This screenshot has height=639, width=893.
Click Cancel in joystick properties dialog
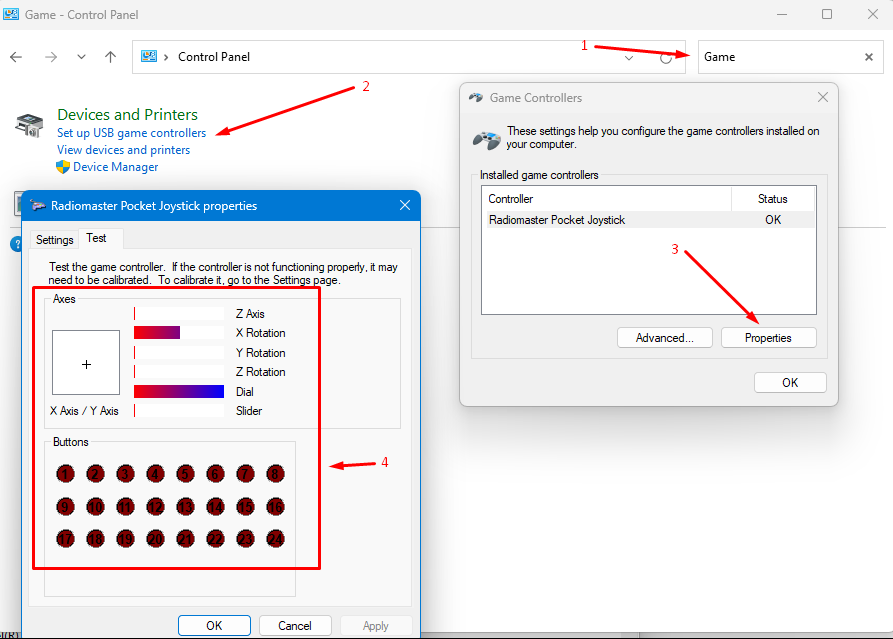coord(295,626)
